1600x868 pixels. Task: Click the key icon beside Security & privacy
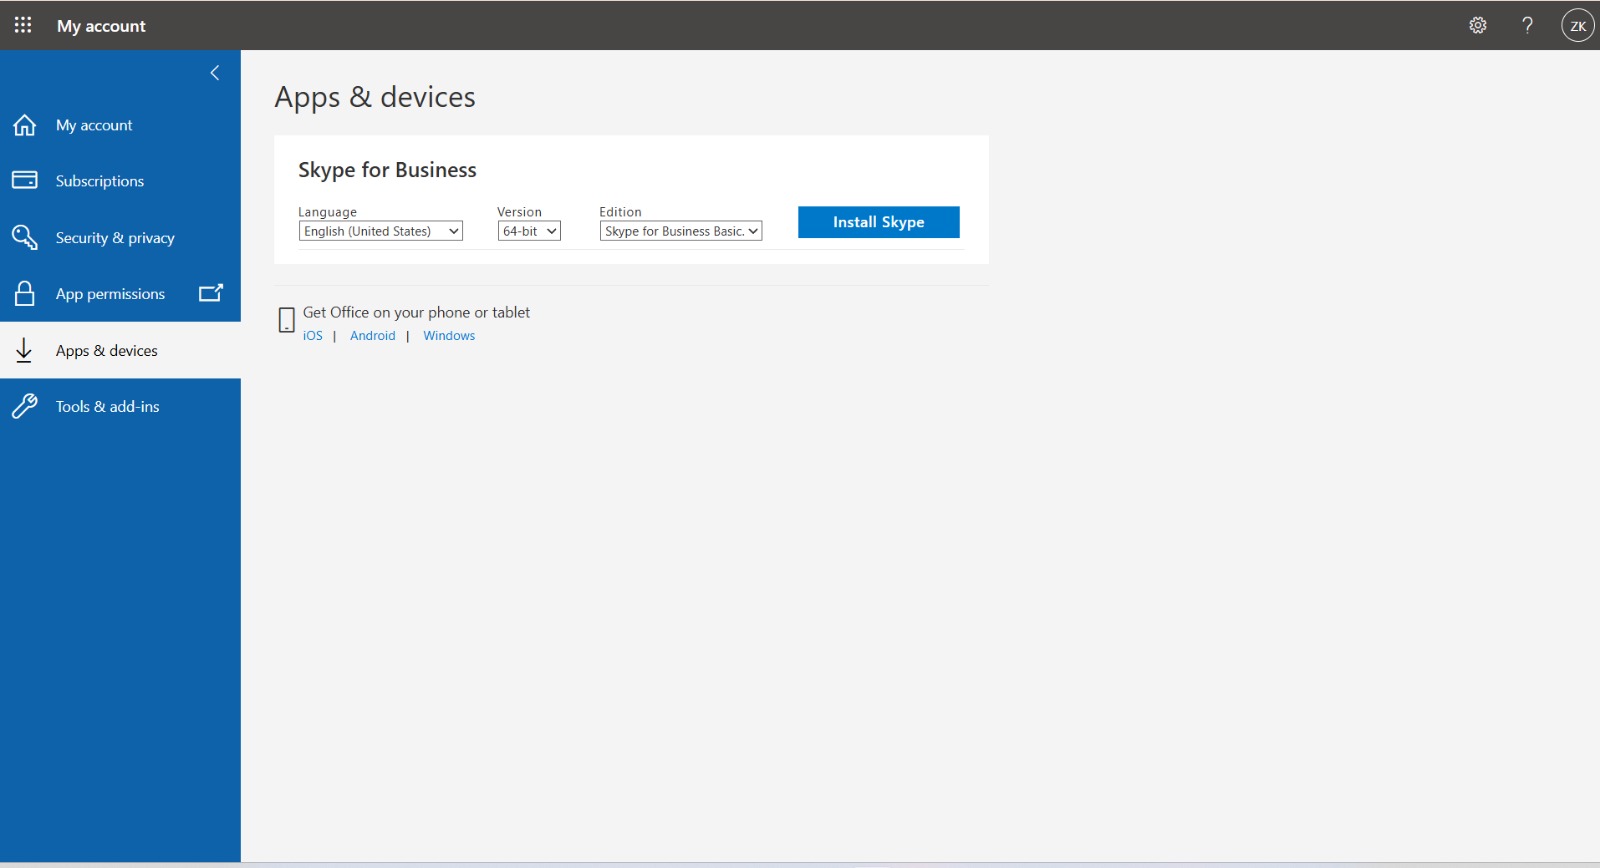[24, 237]
